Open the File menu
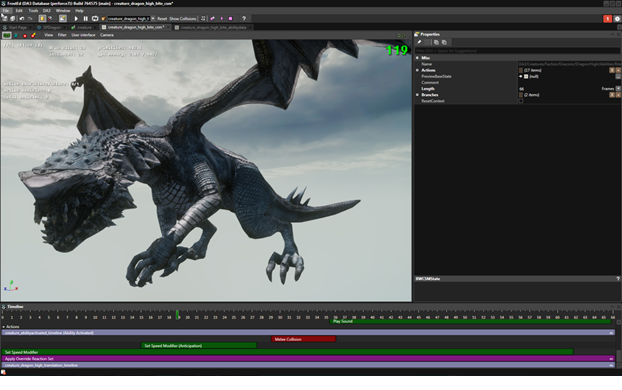Screen dimensions: 622x390 6,11
